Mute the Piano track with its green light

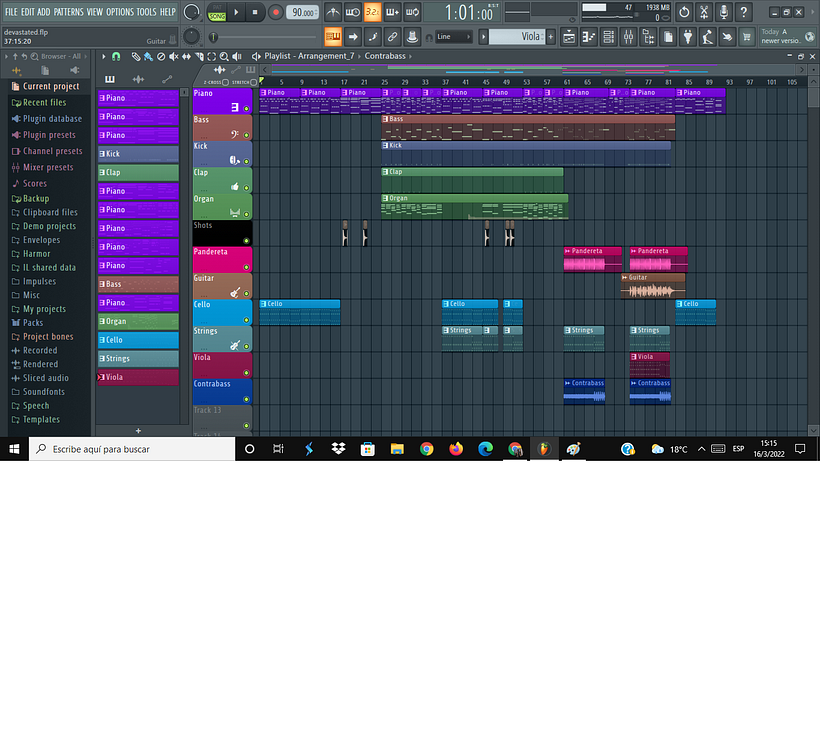246,109
